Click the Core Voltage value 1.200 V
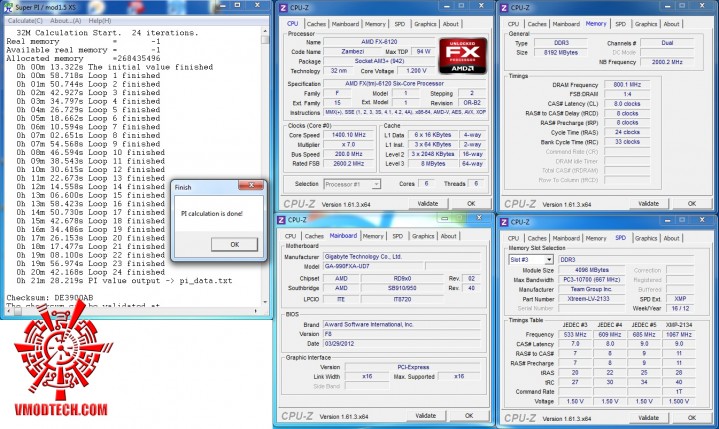The width and height of the screenshot is (719, 429). (416, 71)
